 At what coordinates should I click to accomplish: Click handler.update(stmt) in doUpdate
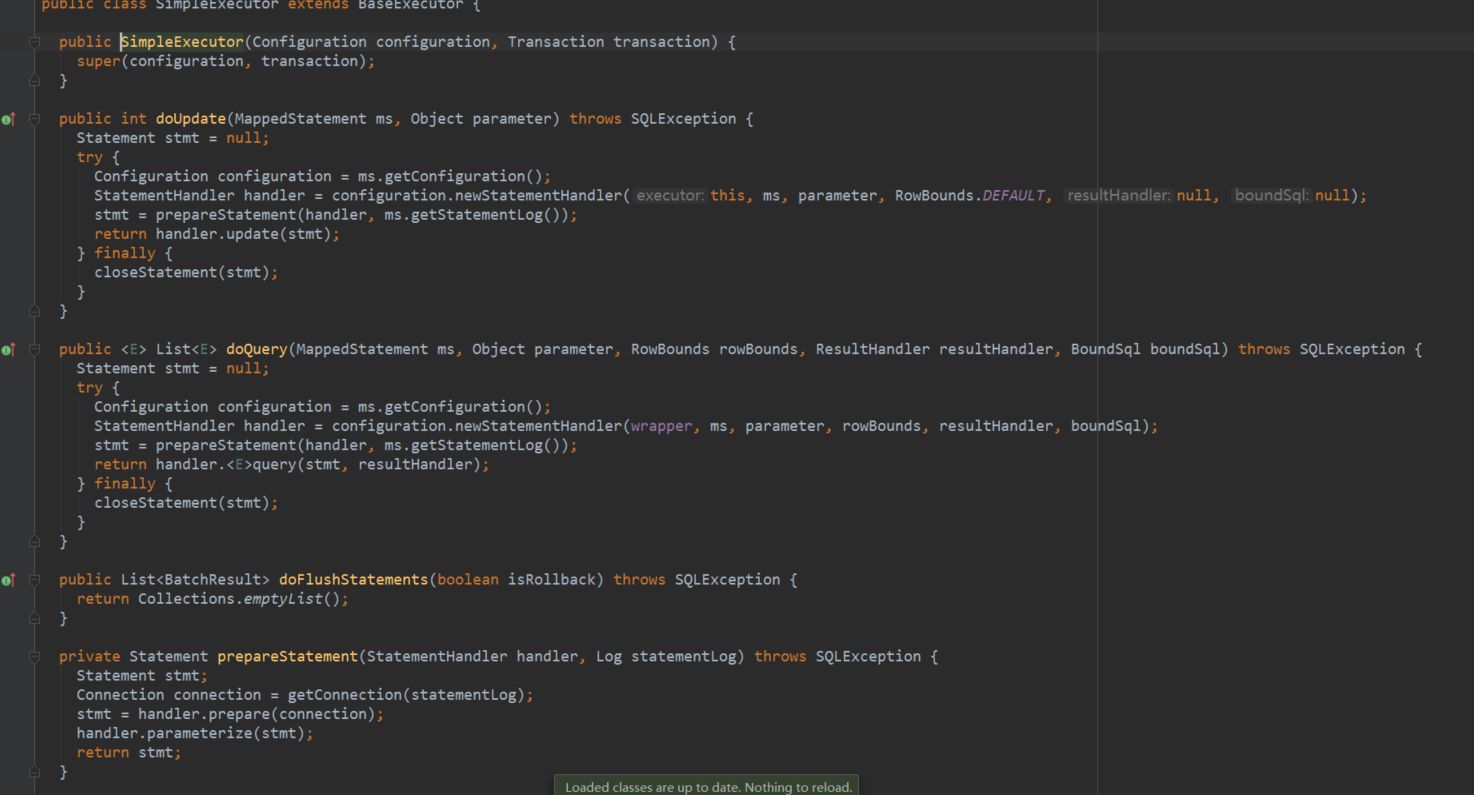tap(244, 234)
